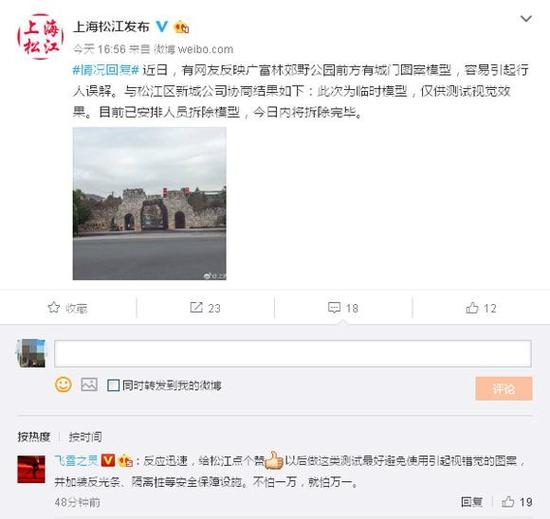Click into the comment text box
Image resolution: width=550 pixels, height=519 pixels.
pyautogui.click(x=293, y=353)
